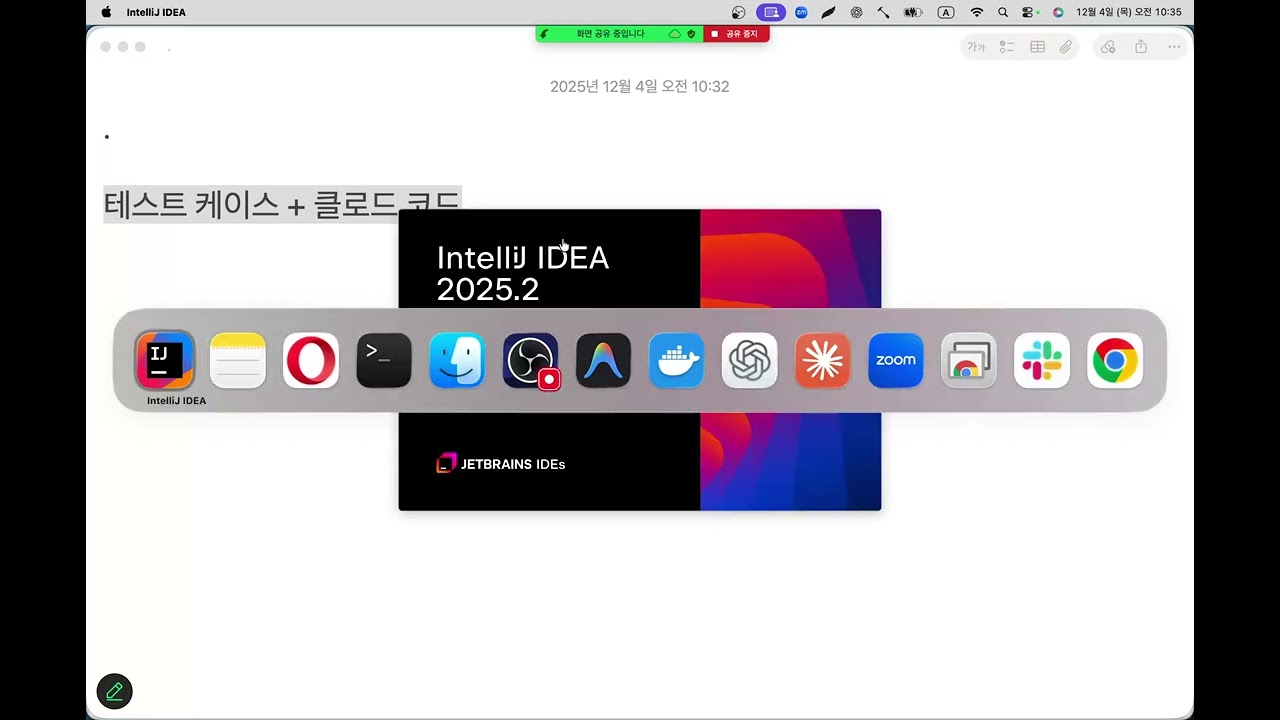The width and height of the screenshot is (1280, 720).
Task: Open Spotlight search in the menu bar
Action: pyautogui.click(x=1003, y=12)
